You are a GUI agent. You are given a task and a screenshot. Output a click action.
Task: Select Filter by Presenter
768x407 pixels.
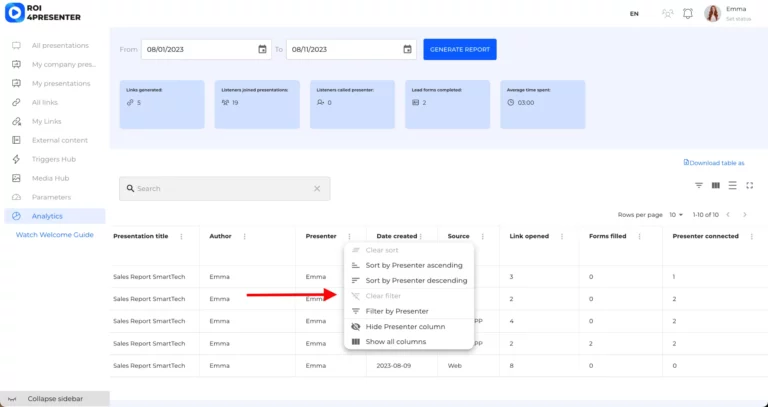[x=409, y=311]
